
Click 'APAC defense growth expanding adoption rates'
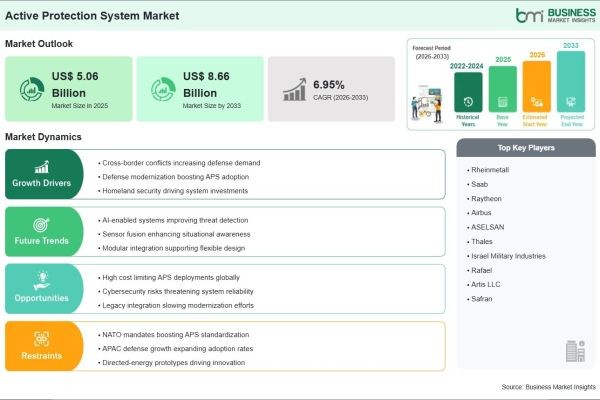(178, 349)
